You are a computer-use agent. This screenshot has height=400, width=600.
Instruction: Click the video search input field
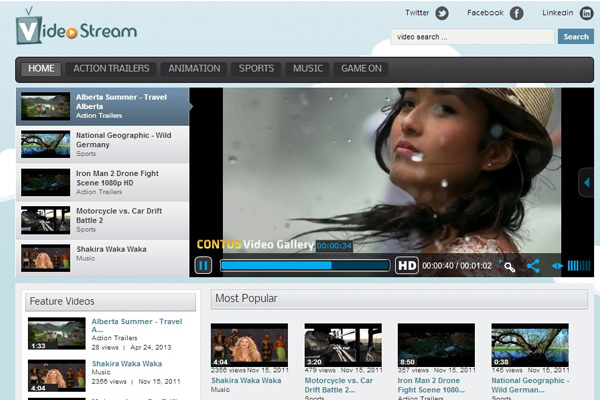click(472, 37)
